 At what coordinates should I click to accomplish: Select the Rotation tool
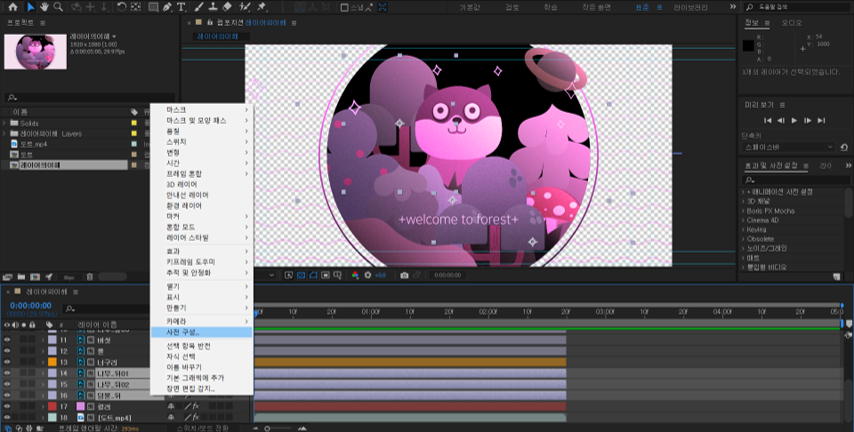coord(122,7)
